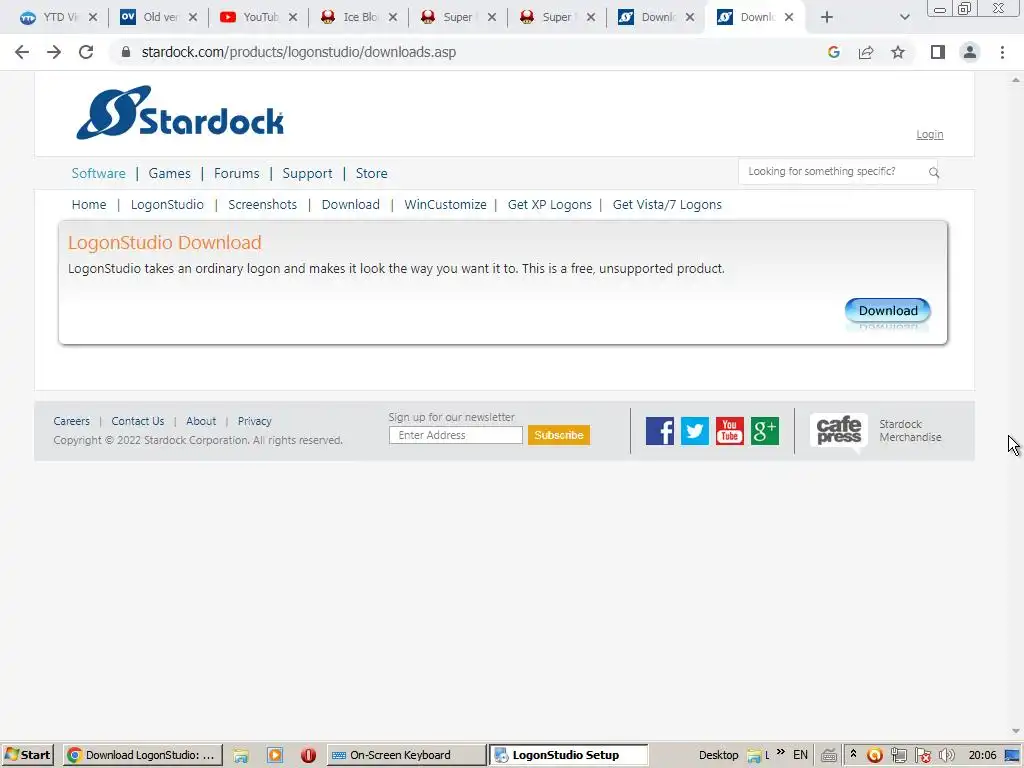
Task: Switch to the Ice Block tab
Action: [351, 17]
